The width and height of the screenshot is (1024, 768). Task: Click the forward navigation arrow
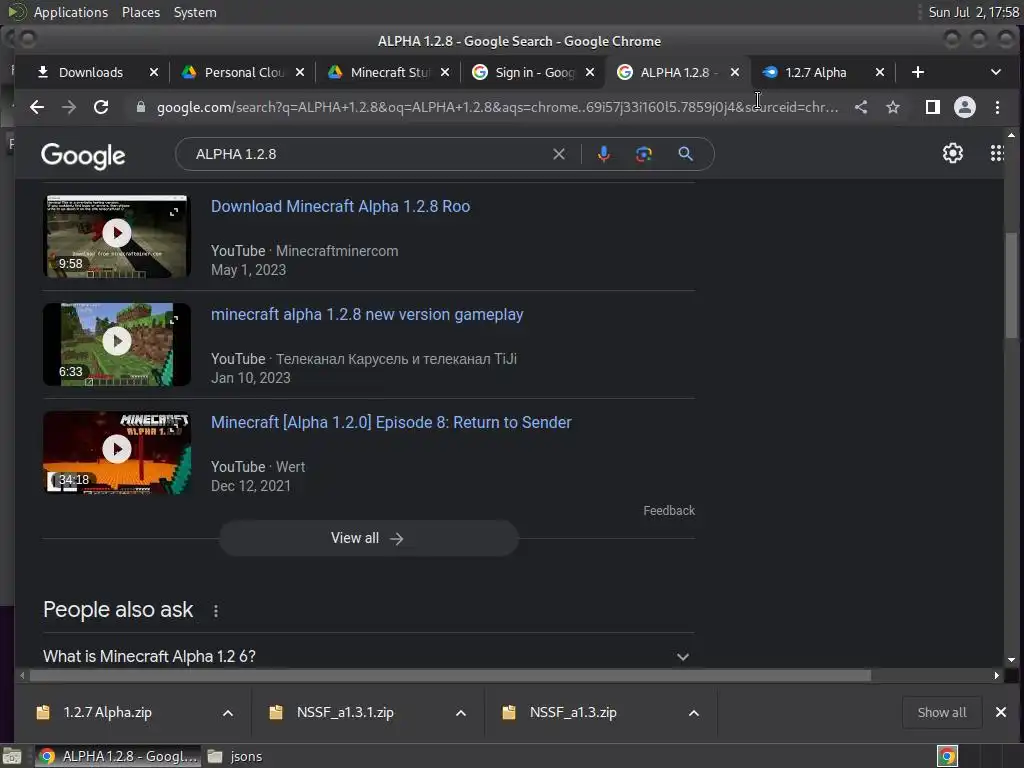(69, 107)
